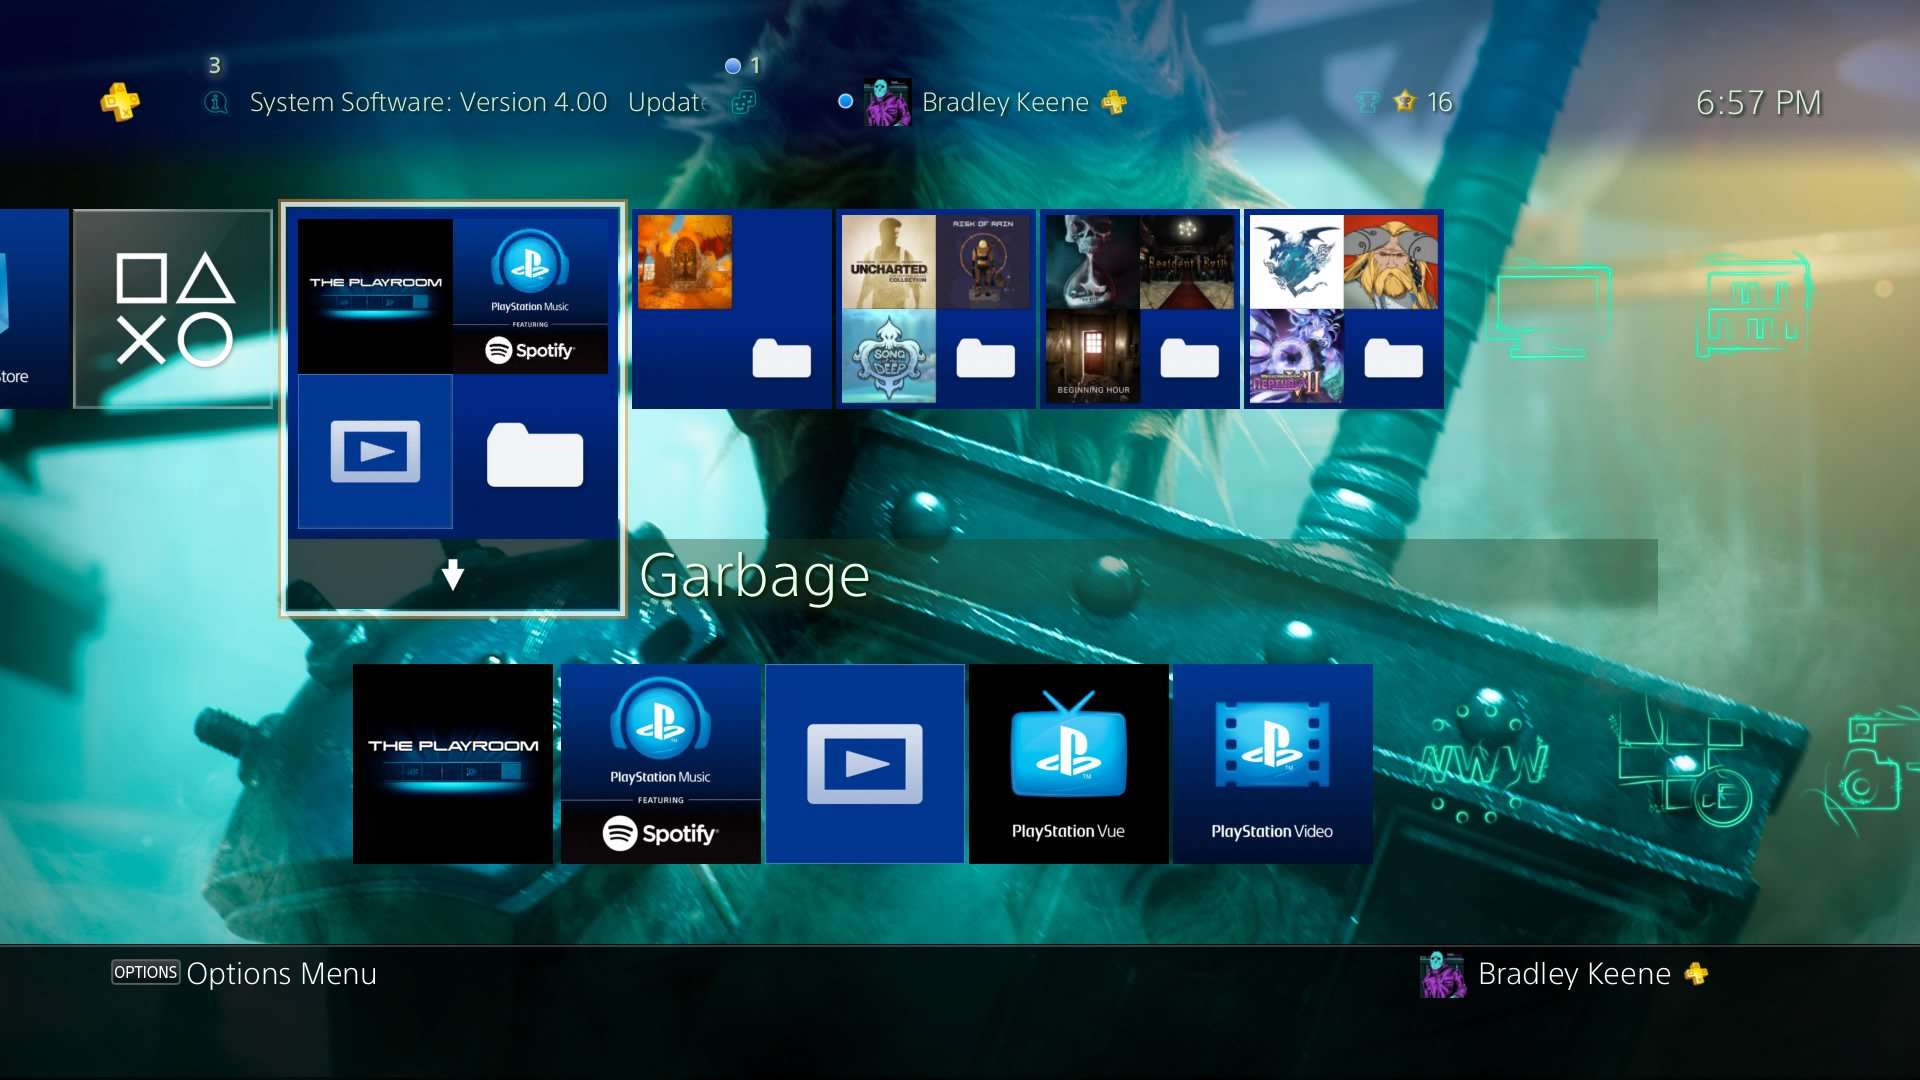
Task: View the trophy level 16 indicator
Action: coord(1420,101)
